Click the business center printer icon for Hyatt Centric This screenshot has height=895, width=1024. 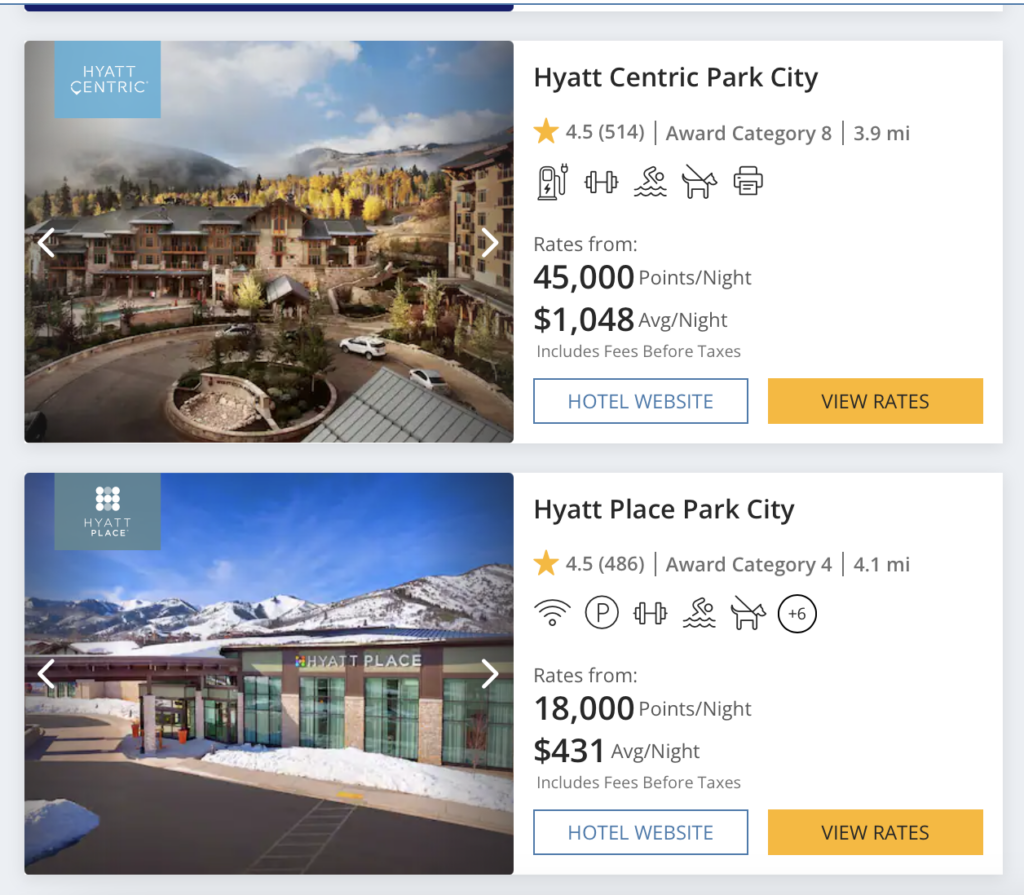point(747,182)
